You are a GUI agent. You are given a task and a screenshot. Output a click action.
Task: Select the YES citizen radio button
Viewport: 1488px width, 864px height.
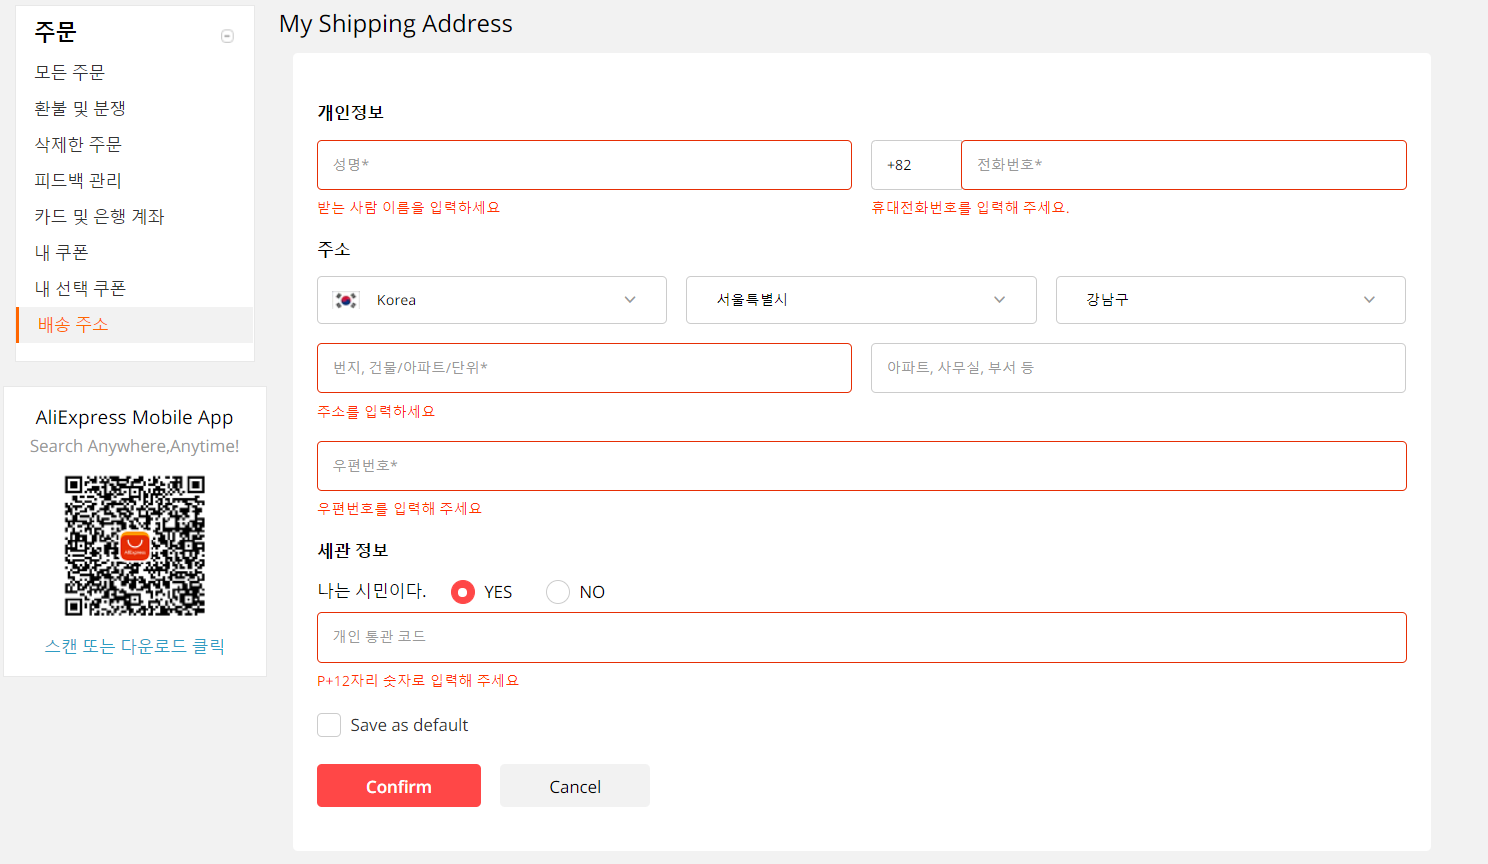click(x=462, y=591)
